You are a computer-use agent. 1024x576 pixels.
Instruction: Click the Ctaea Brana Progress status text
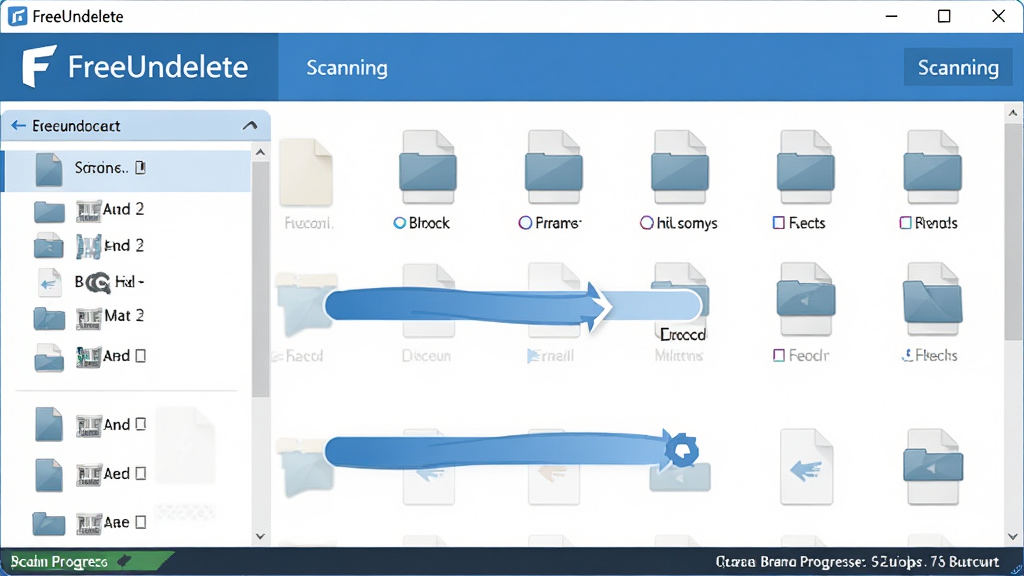[x=857, y=562]
